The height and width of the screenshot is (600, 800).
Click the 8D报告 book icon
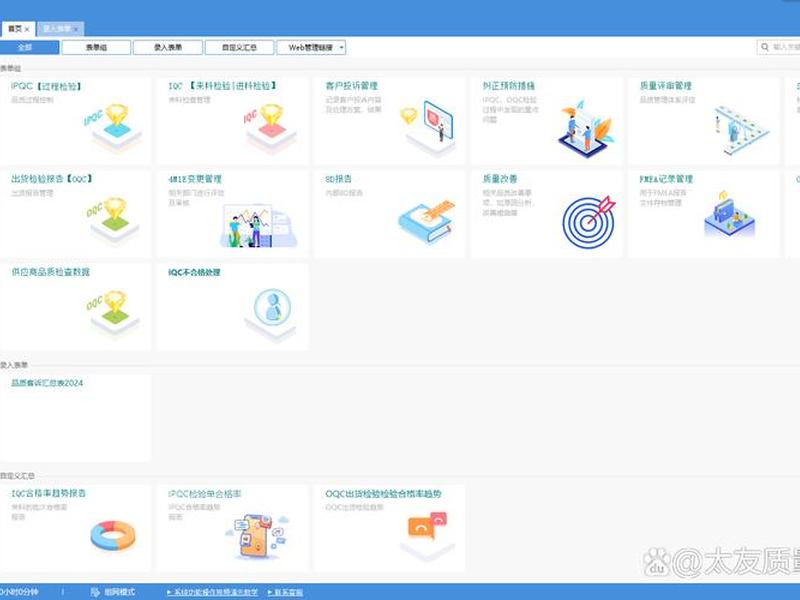(427, 221)
